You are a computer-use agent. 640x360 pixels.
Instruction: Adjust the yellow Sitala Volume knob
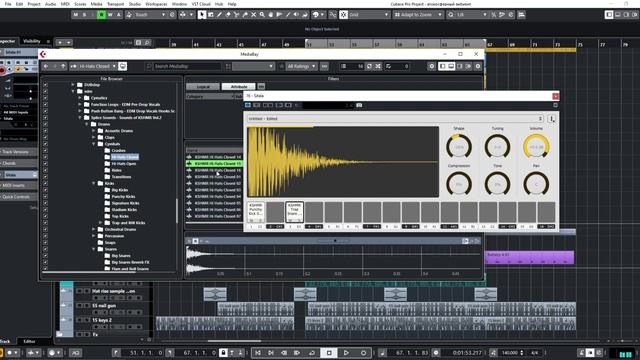pos(536,147)
